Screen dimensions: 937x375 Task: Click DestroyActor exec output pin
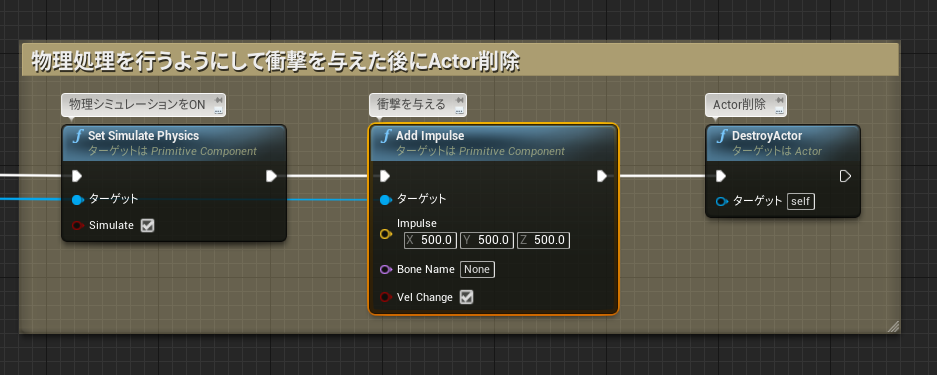[845, 176]
